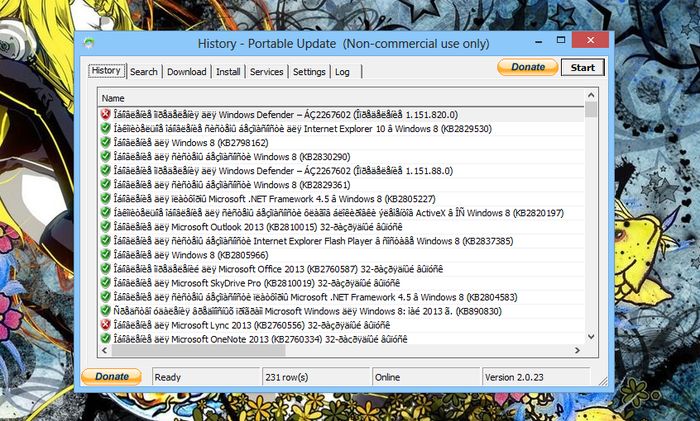Click green check icon for KB2829361 row
This screenshot has height=421, width=700.
click(105, 184)
